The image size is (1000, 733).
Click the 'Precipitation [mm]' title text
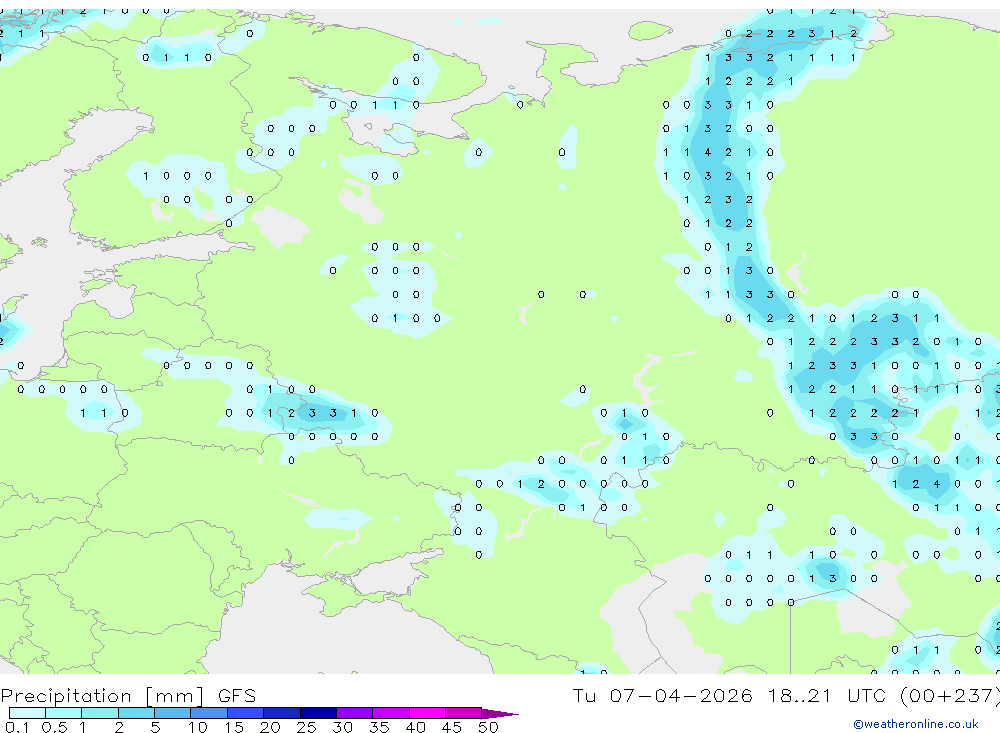click(102, 696)
